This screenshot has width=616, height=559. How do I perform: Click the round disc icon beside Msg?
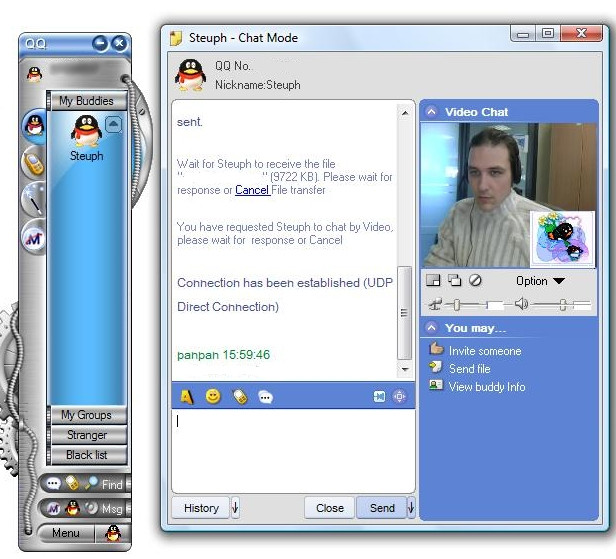(92, 508)
